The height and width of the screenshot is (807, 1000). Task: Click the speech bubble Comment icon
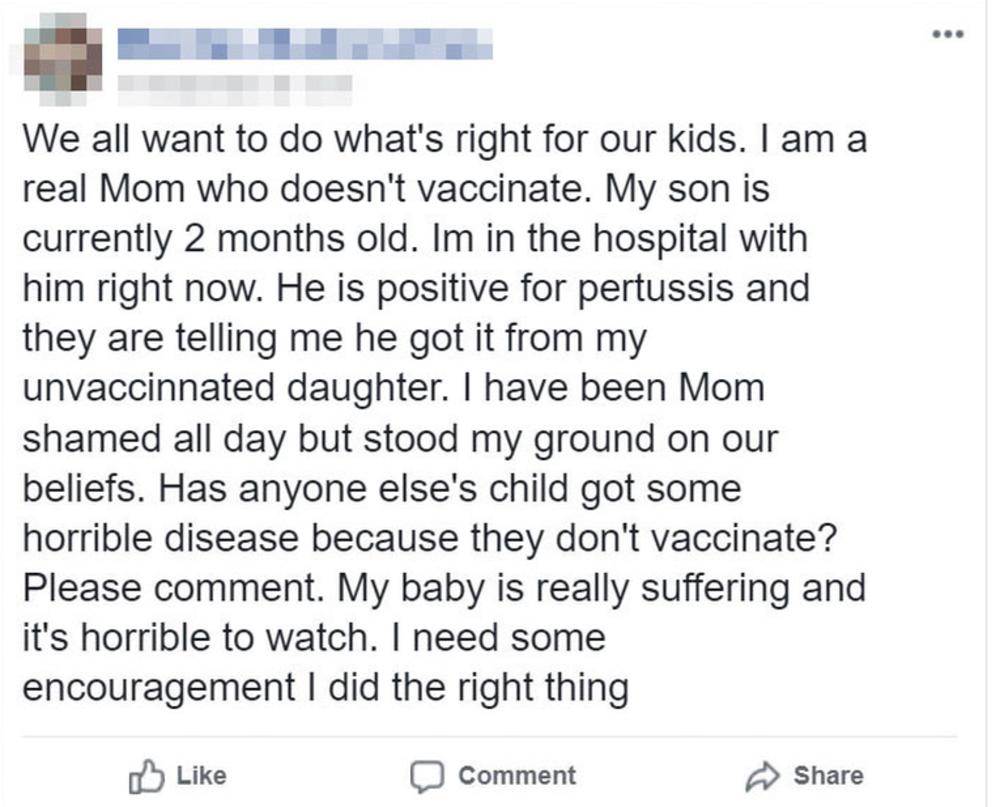(429, 775)
